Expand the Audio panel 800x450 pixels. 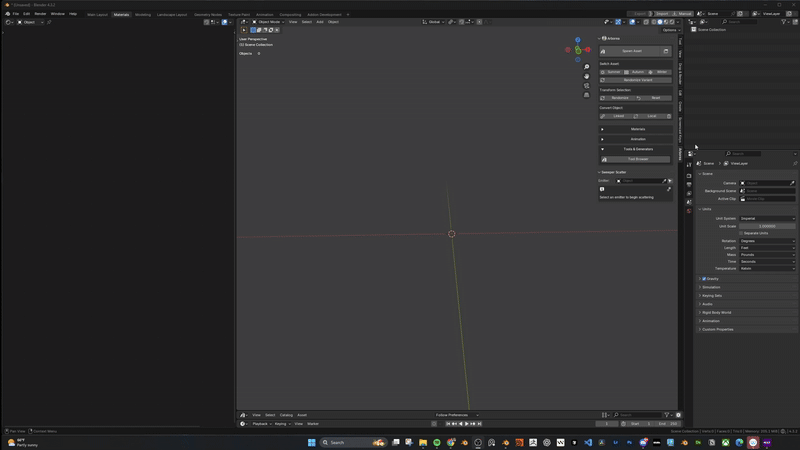coord(746,304)
